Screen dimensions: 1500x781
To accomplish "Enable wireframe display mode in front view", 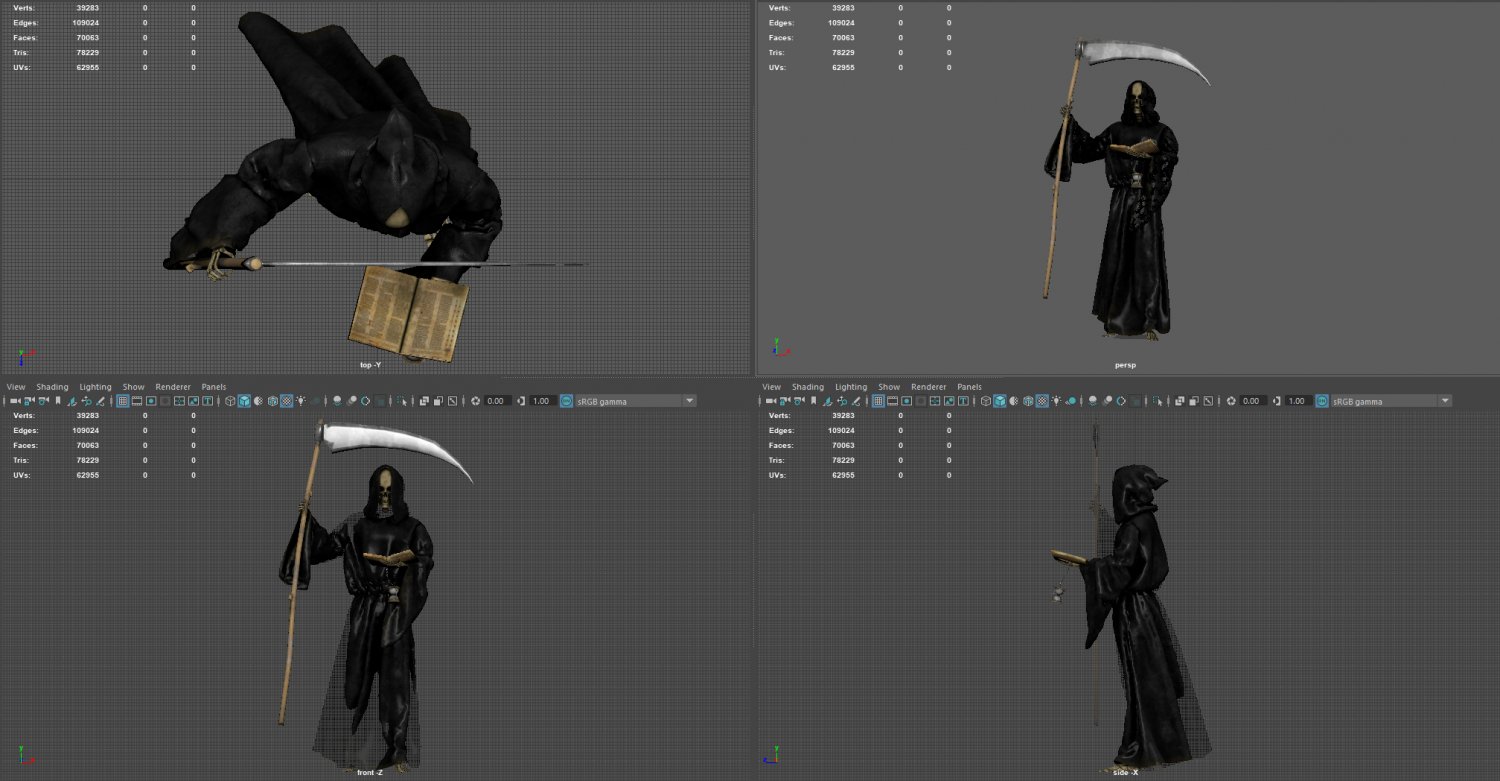I will tap(230, 400).
